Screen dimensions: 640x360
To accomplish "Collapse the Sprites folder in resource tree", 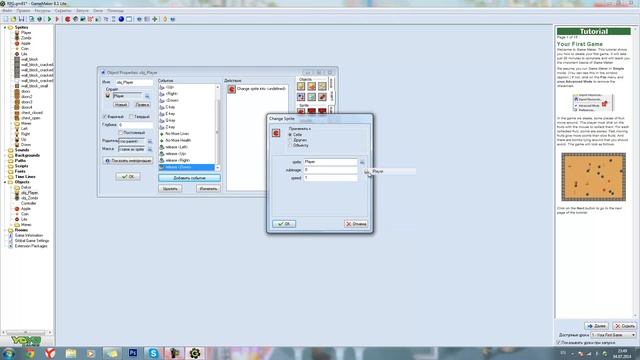I will tap(5, 27).
